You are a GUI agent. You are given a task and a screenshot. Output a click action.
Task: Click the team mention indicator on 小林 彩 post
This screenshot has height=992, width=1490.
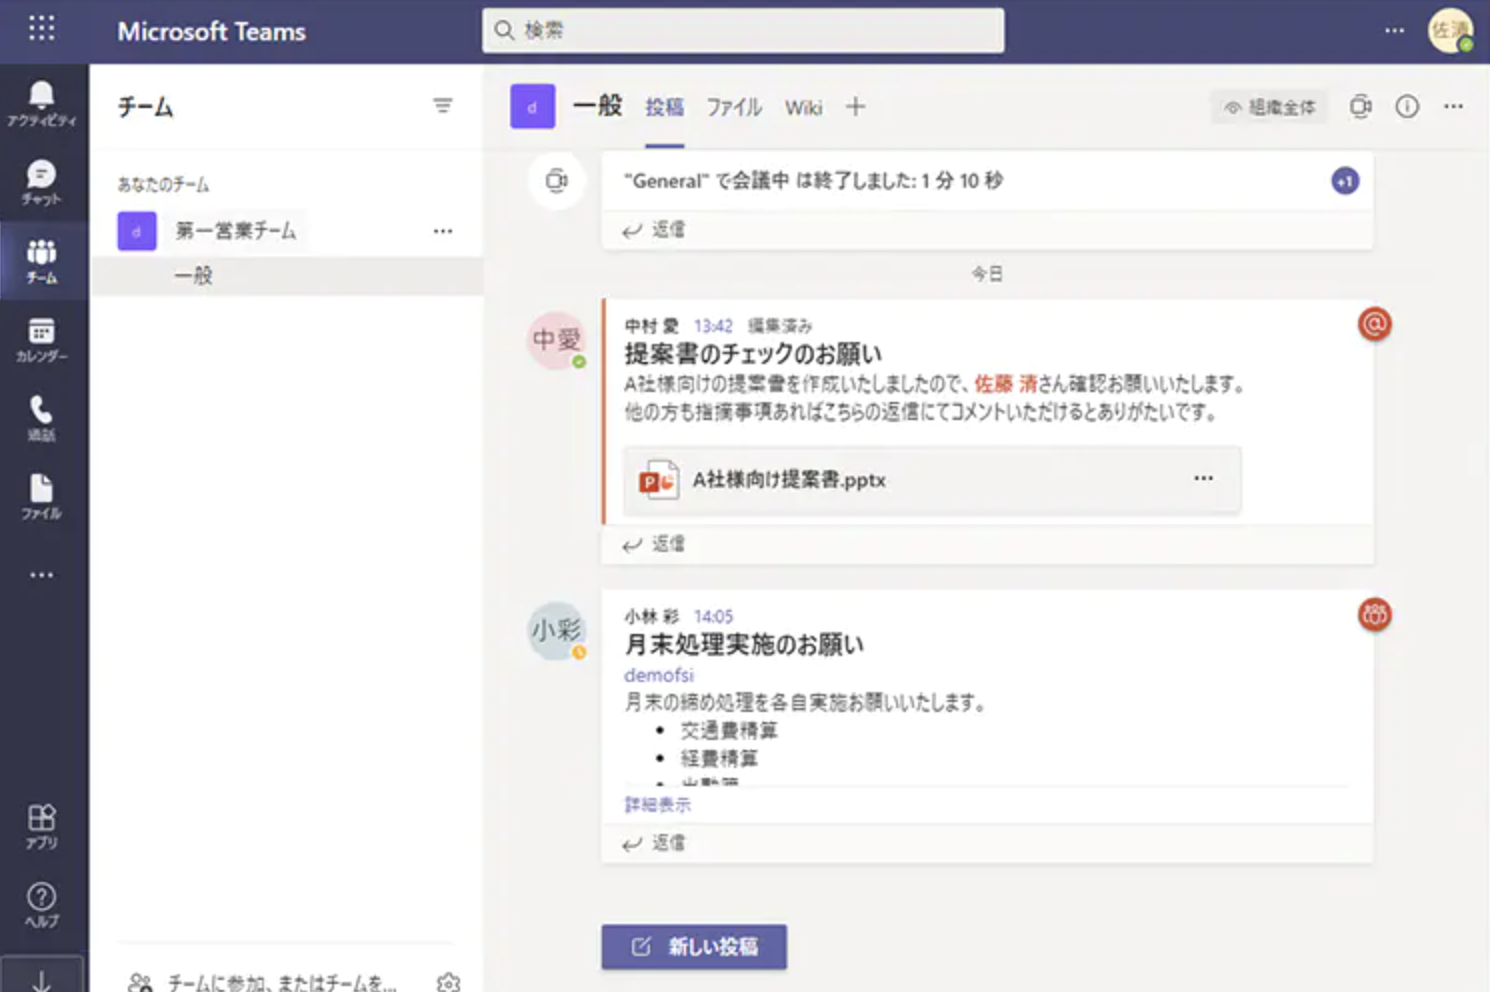(1375, 614)
